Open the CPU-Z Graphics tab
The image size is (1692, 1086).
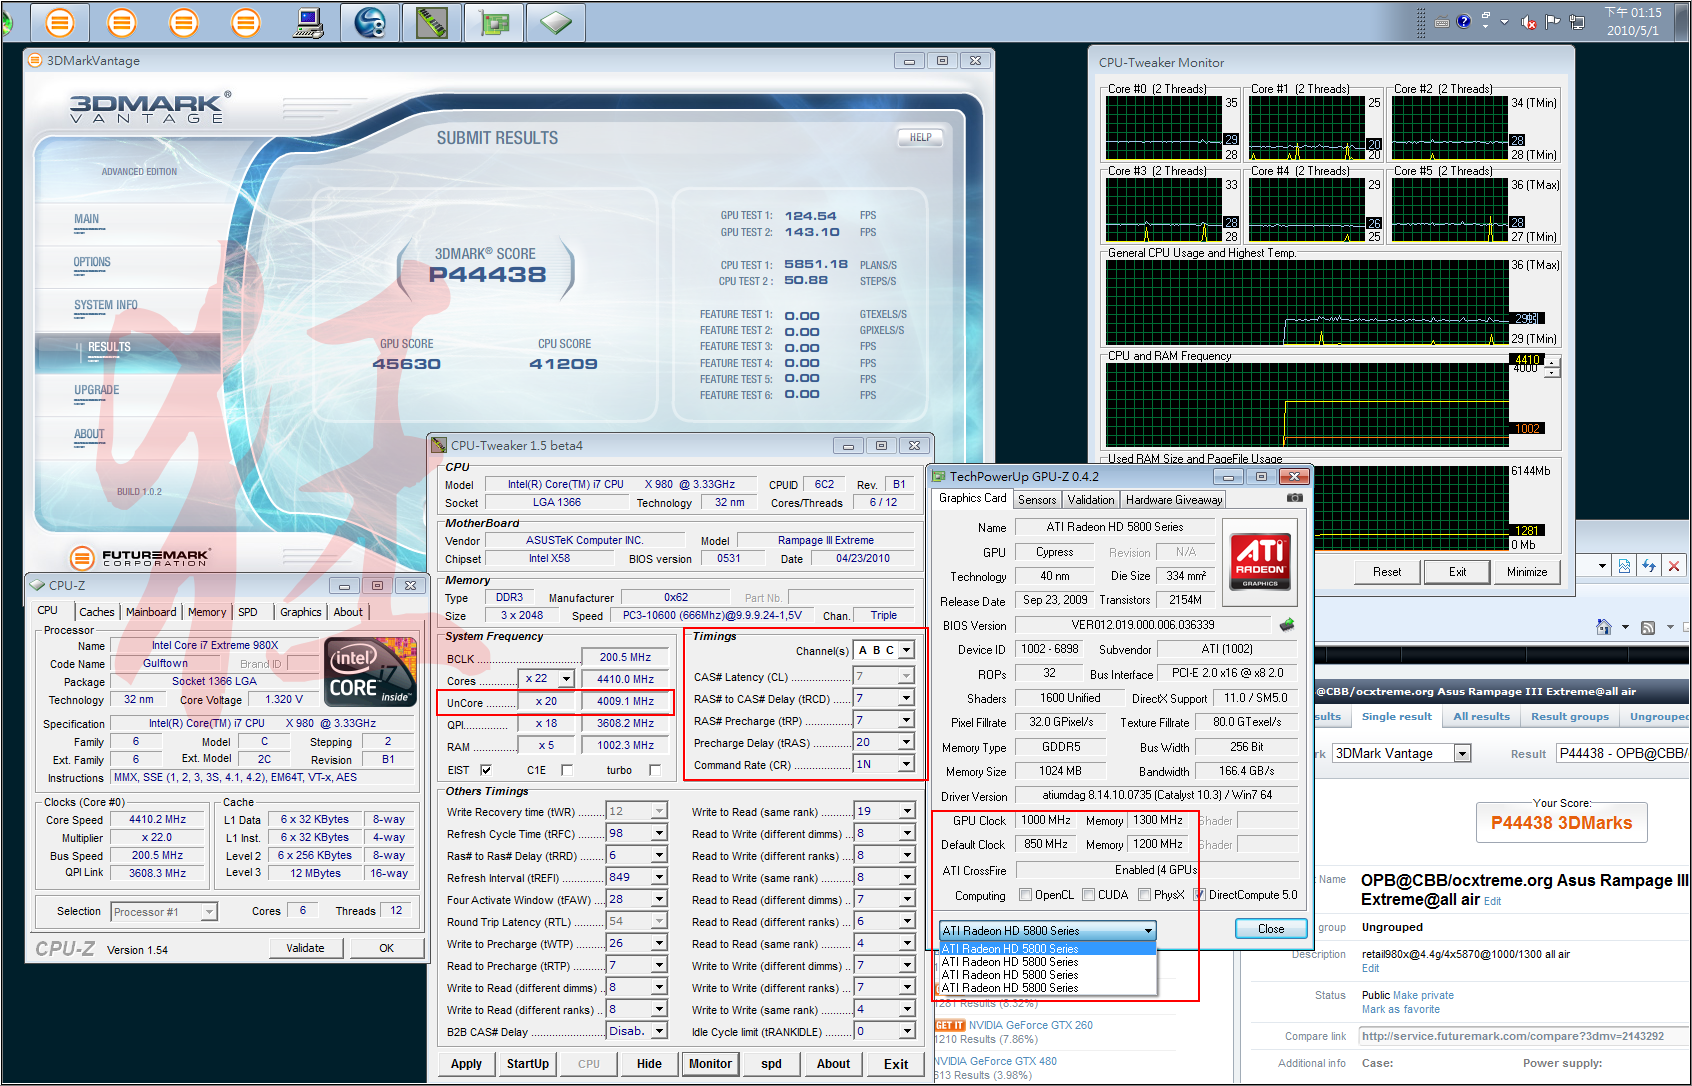click(300, 612)
